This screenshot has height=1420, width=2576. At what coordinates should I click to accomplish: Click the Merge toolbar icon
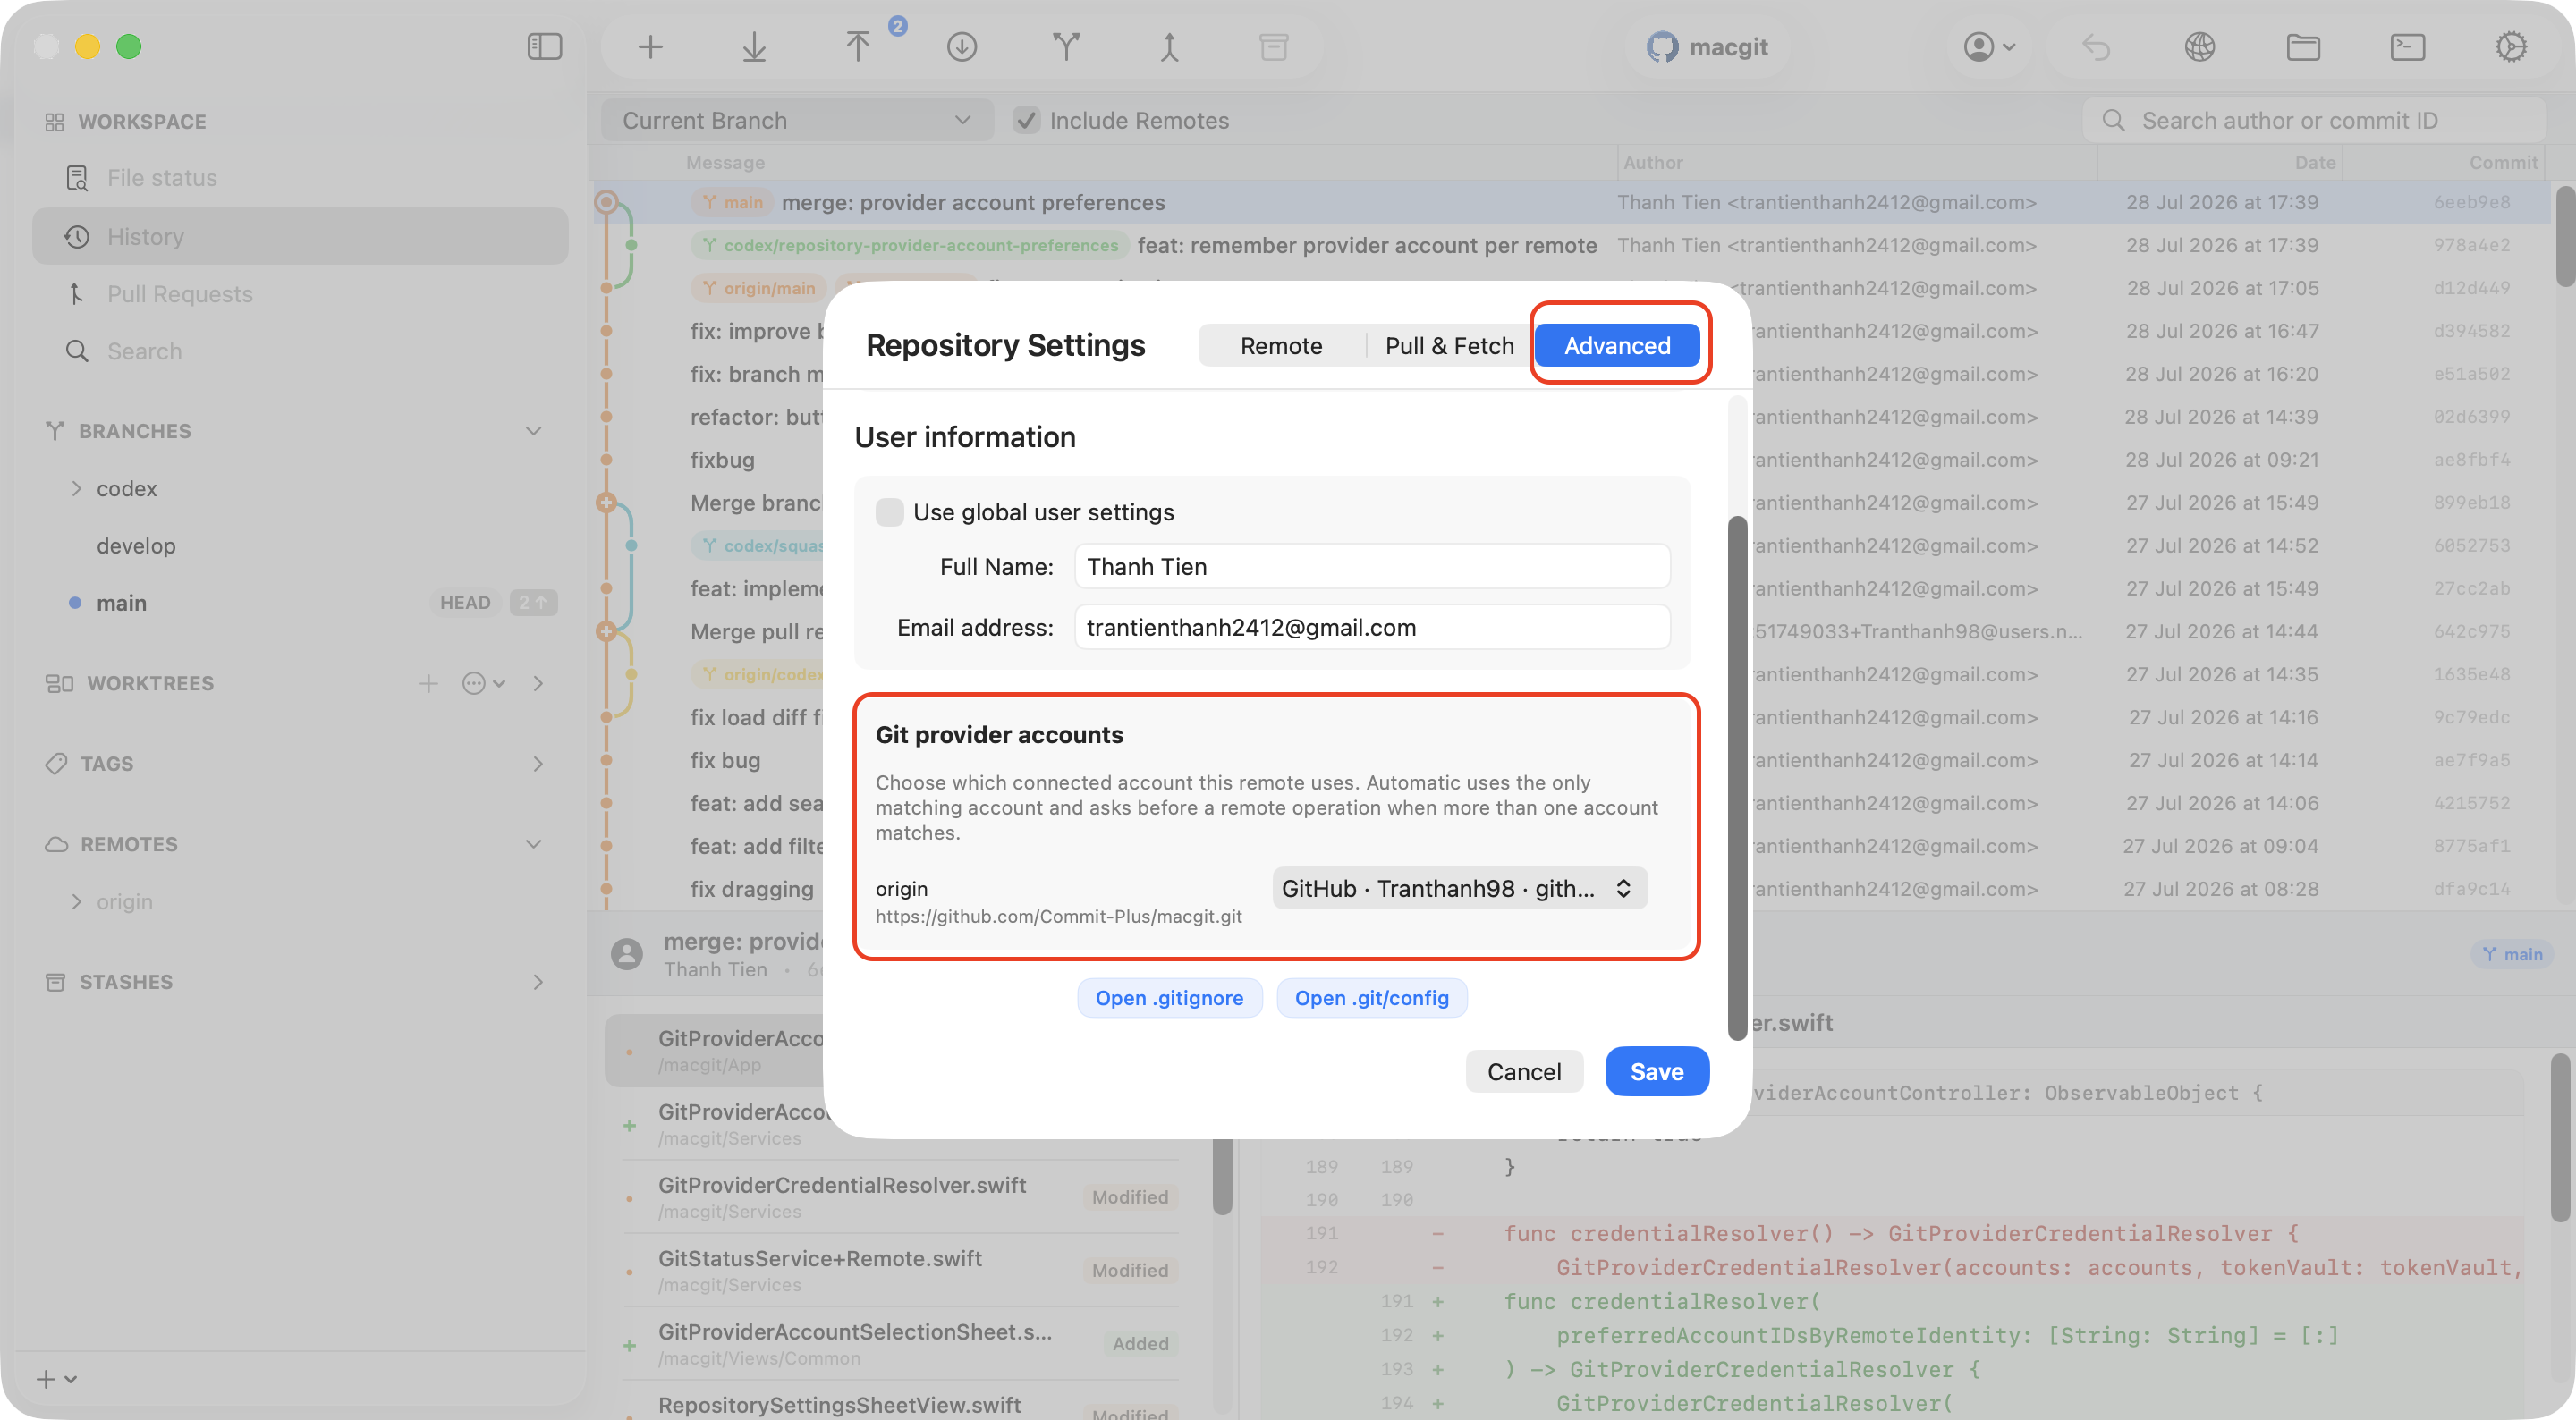(1170, 47)
